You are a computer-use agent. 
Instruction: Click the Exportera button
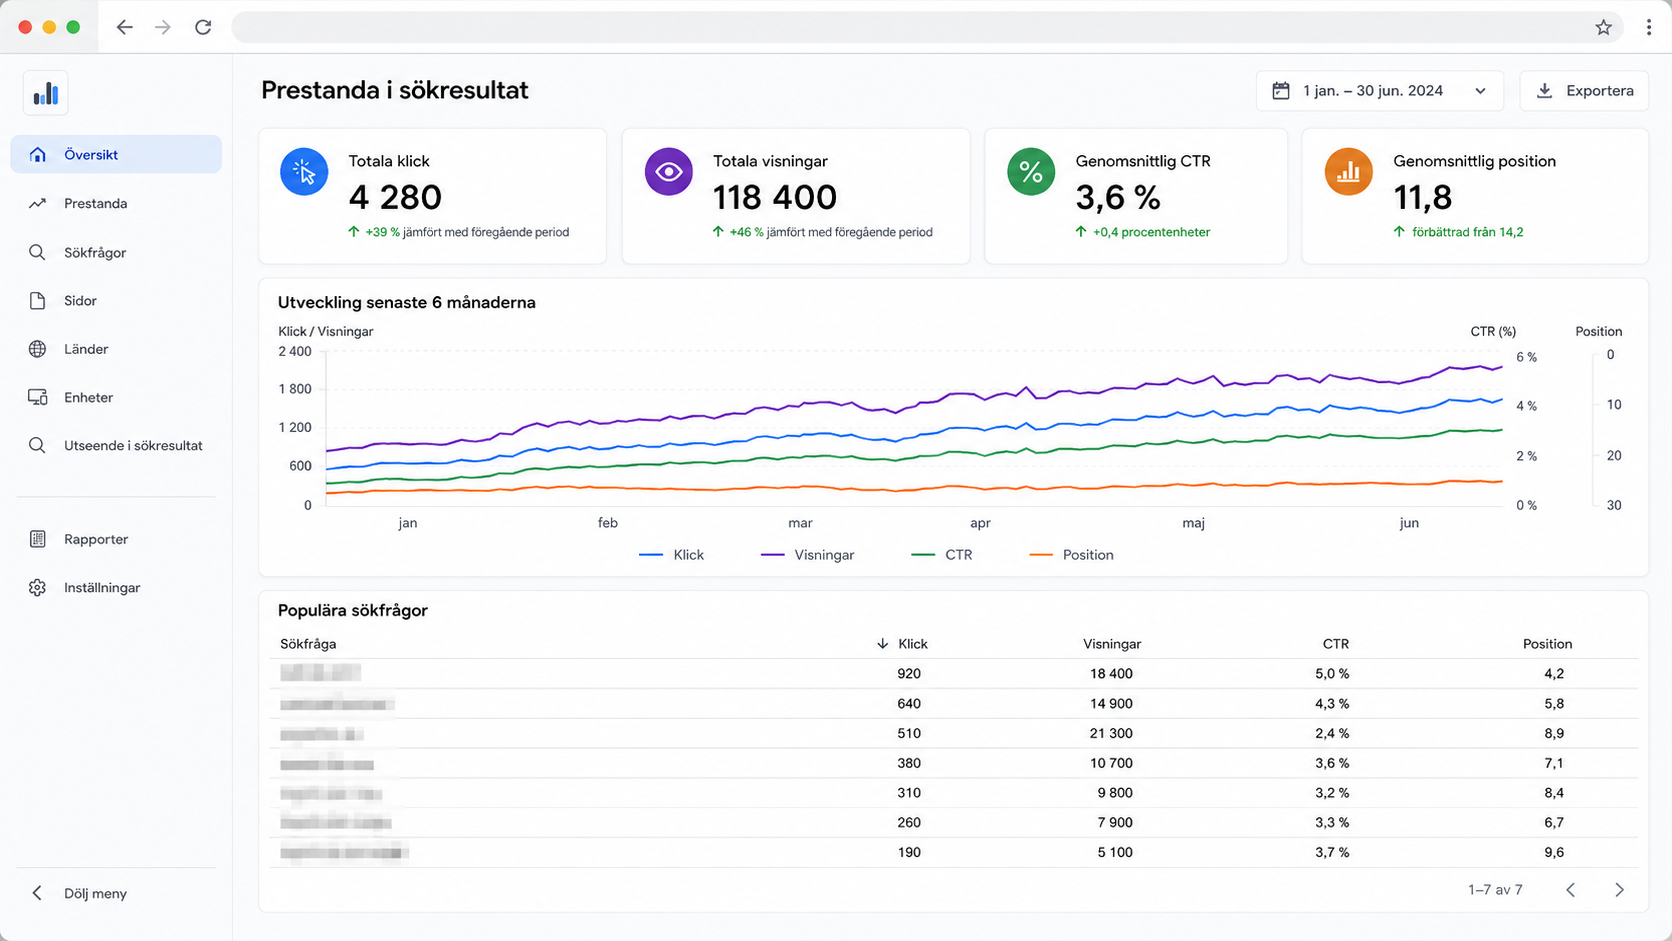click(1584, 91)
